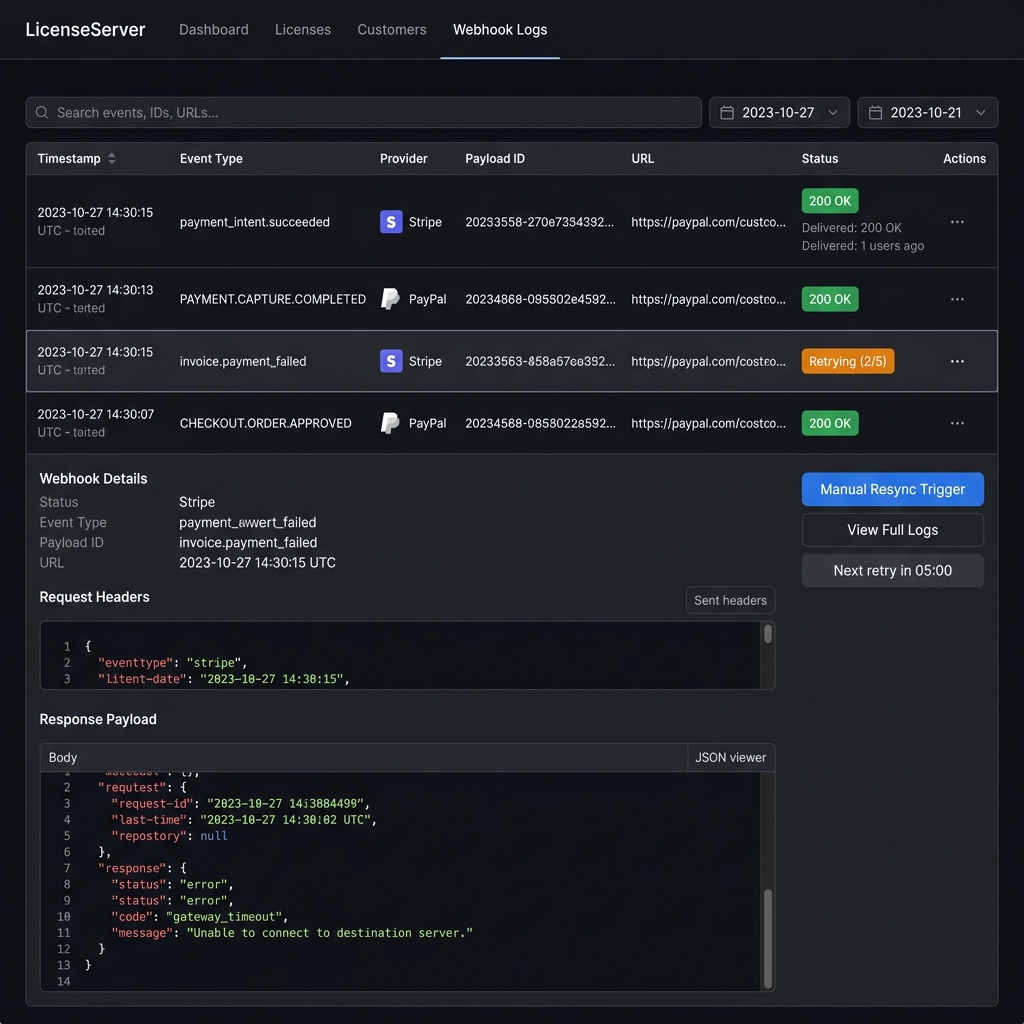Click the Next retry in 05:00 button

click(893, 570)
